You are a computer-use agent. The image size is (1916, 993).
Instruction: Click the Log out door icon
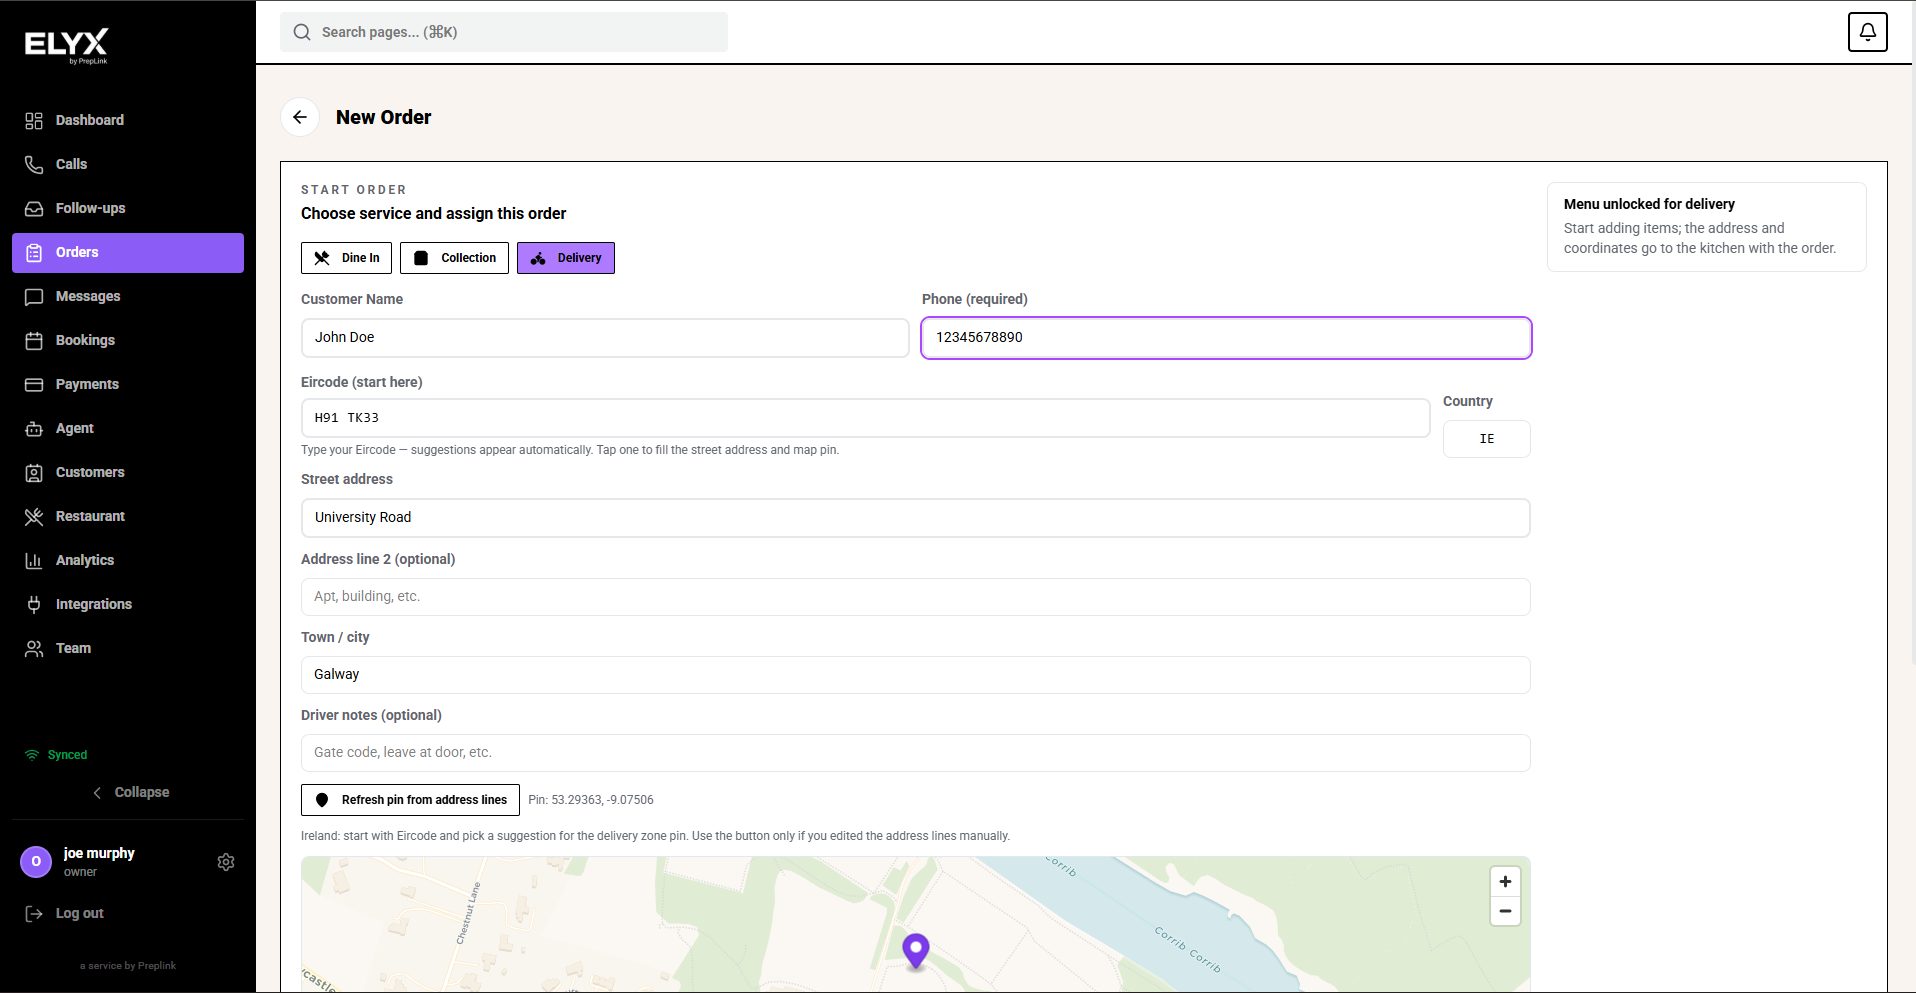tap(34, 913)
